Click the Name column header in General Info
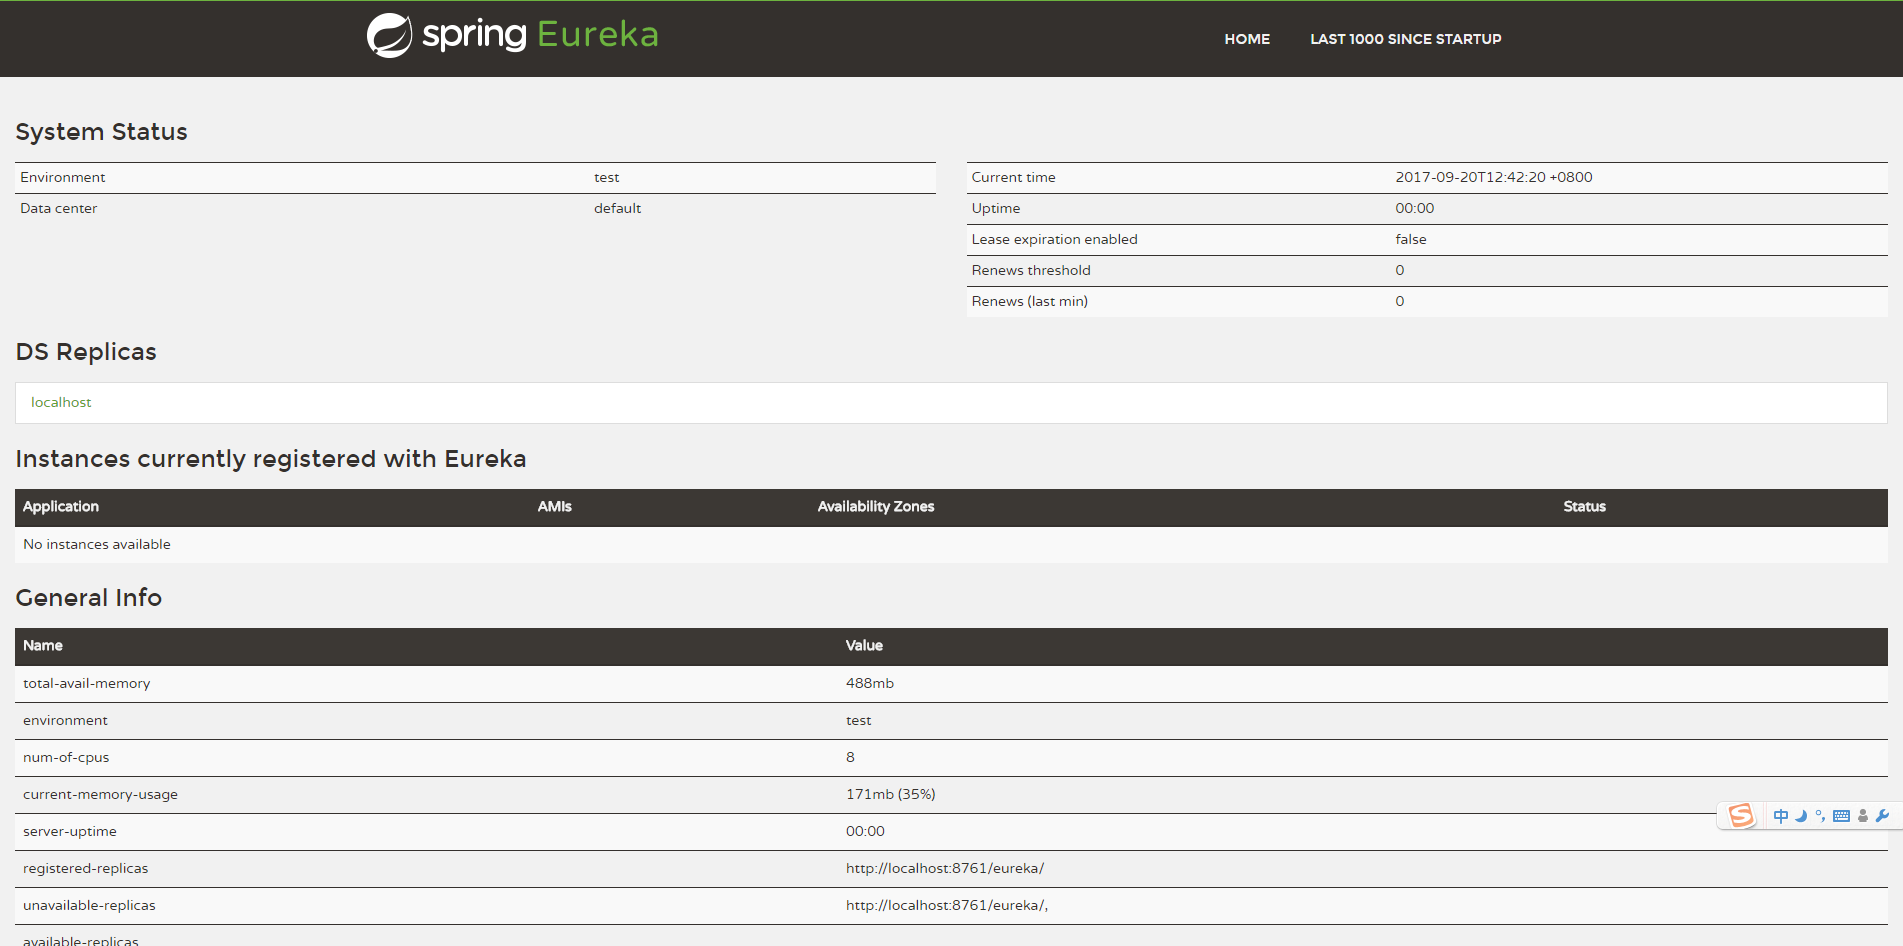The width and height of the screenshot is (1903, 946). click(x=43, y=645)
